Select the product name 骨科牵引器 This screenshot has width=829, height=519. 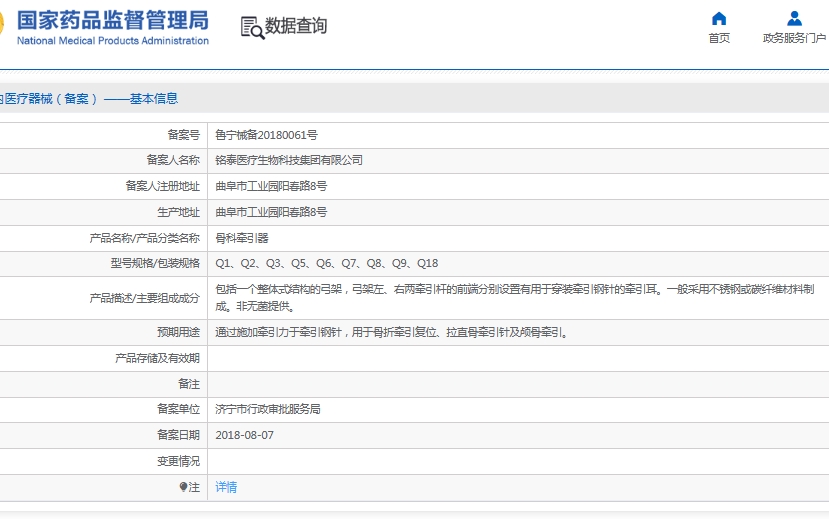(242, 238)
